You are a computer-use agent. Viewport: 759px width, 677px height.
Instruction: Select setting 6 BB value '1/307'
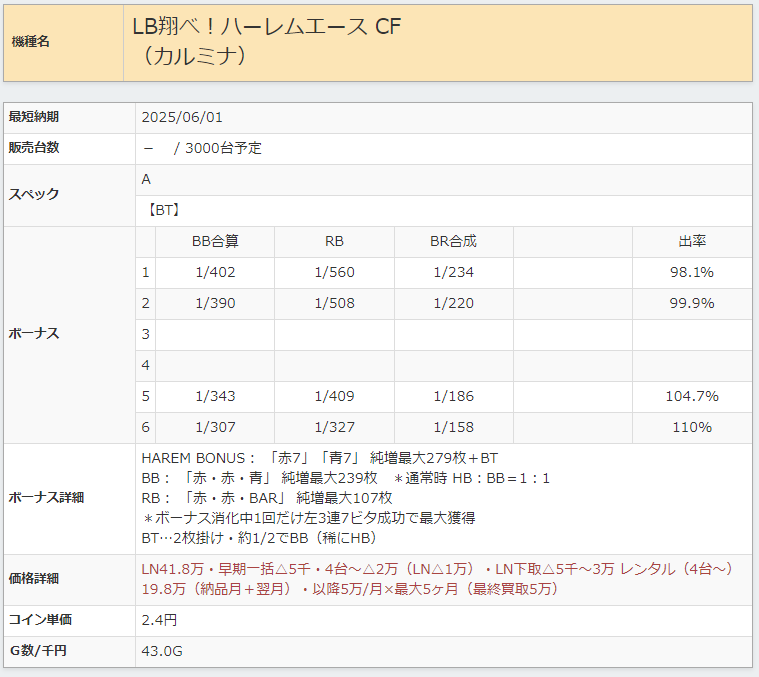(x=215, y=427)
